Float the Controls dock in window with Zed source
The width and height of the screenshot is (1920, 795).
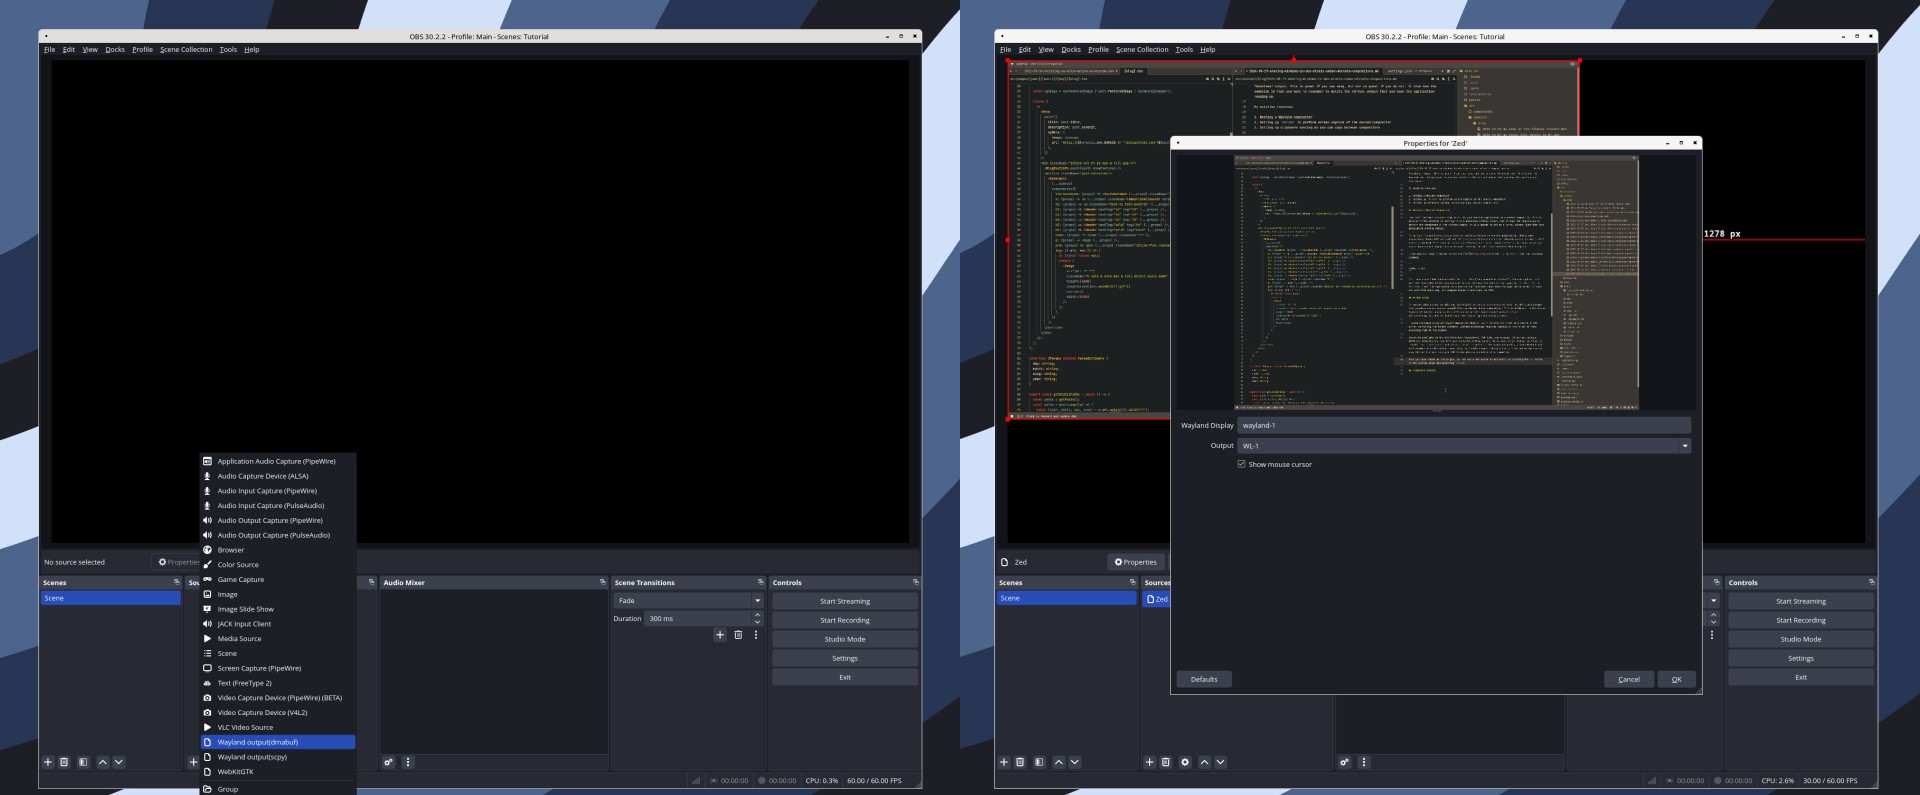1871,582
